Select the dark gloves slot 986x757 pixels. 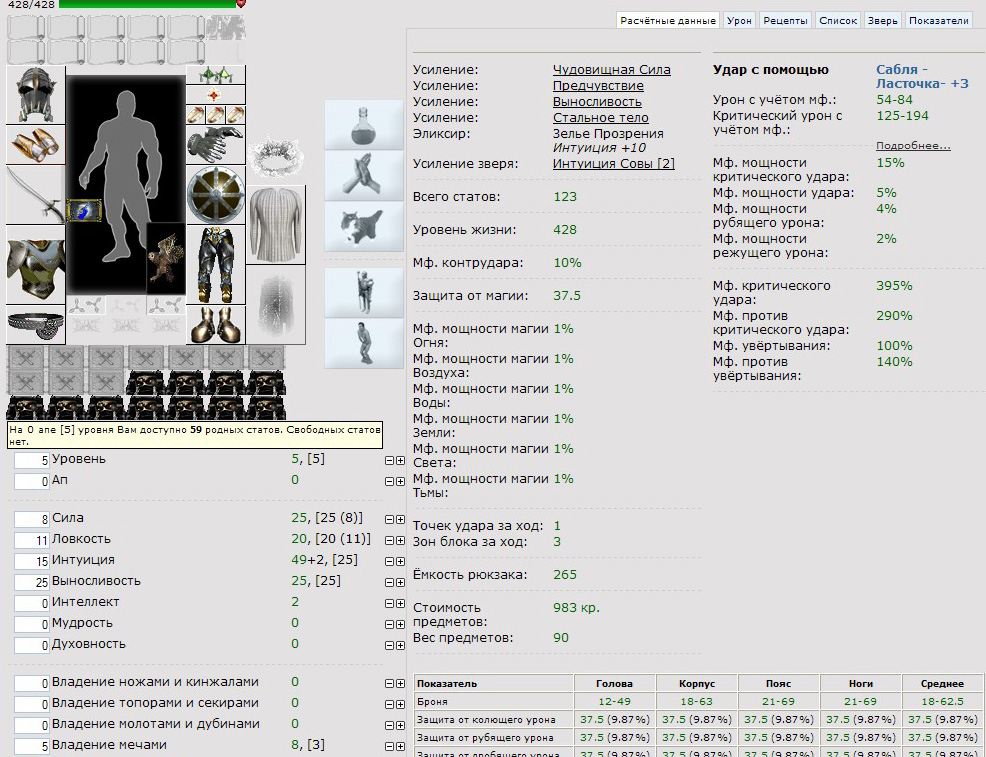(x=216, y=145)
